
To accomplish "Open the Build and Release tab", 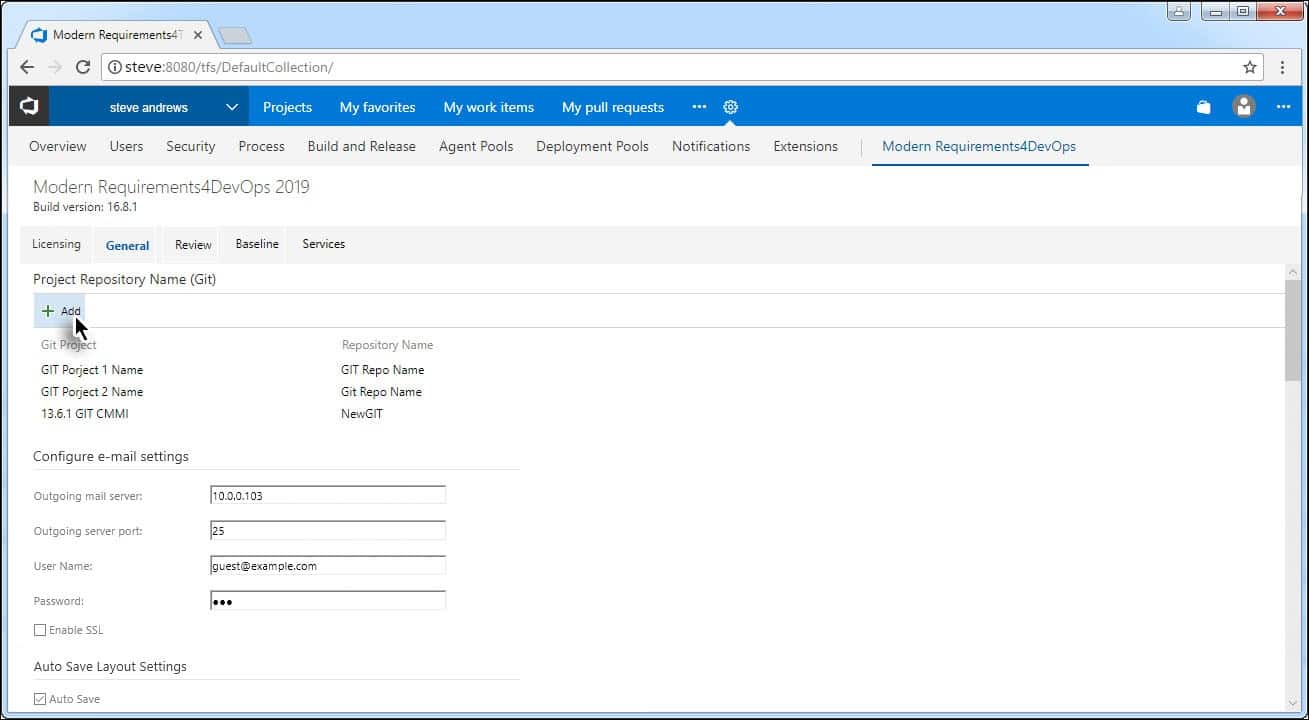I will pyautogui.click(x=361, y=146).
